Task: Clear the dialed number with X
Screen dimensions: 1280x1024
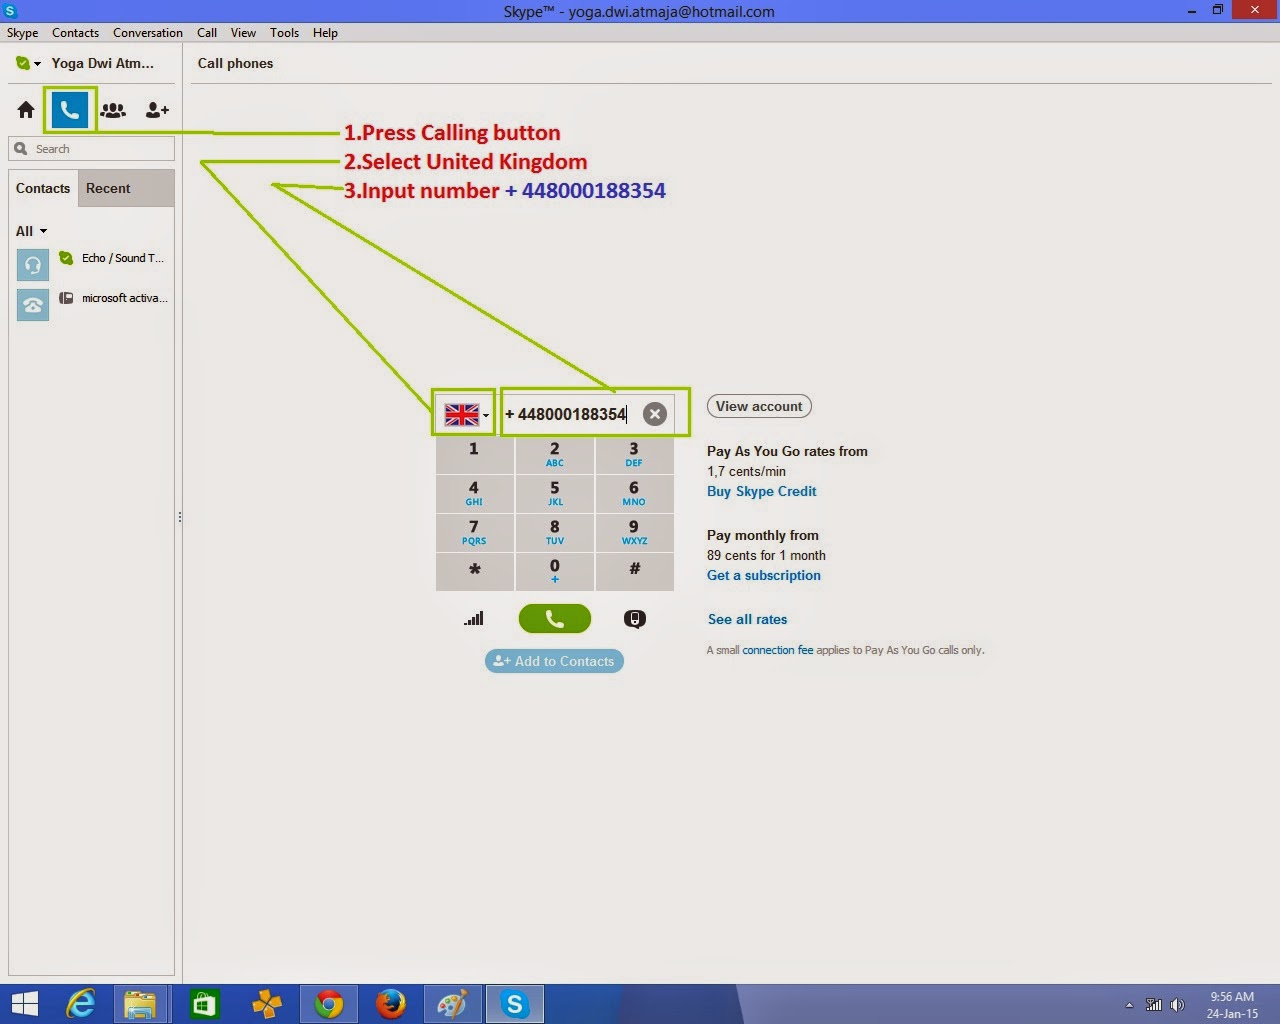Action: click(655, 414)
